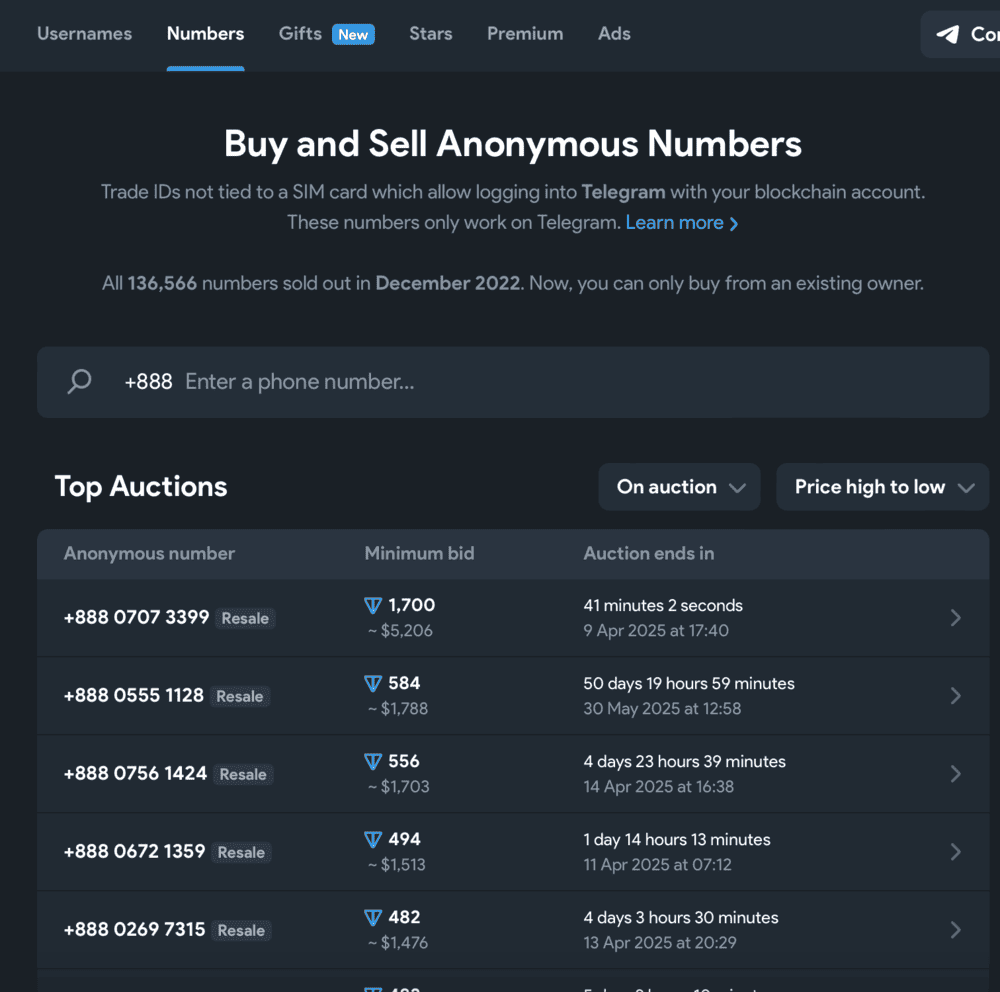Open number +888 0707 3399
This screenshot has width=1000, height=992.
coord(136,618)
